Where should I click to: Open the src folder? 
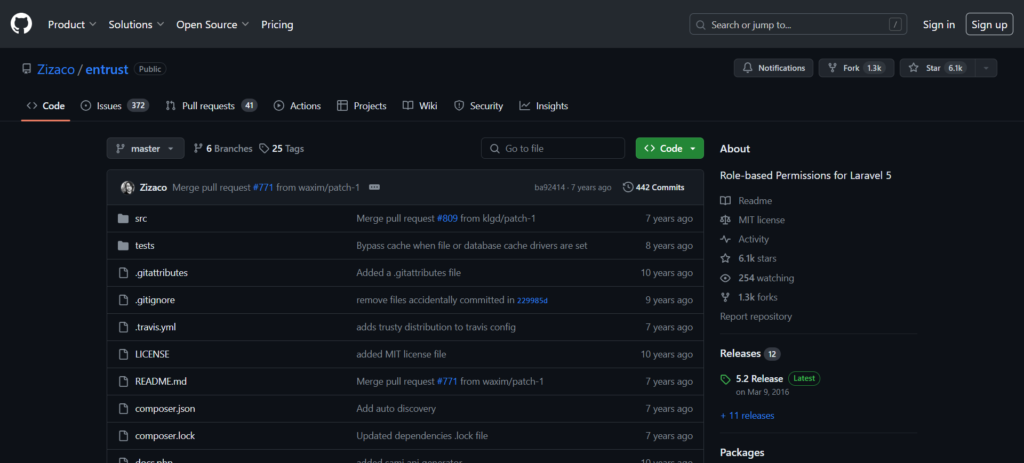point(141,218)
